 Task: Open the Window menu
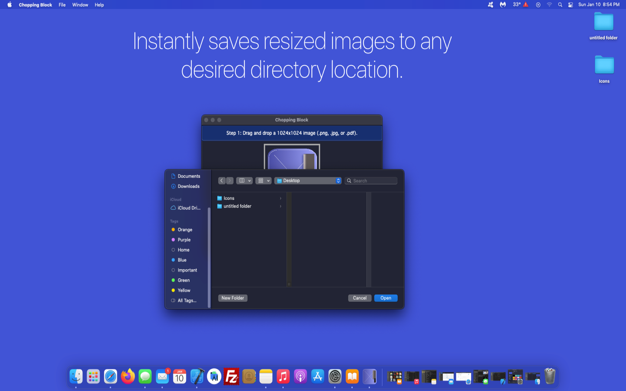click(x=80, y=5)
